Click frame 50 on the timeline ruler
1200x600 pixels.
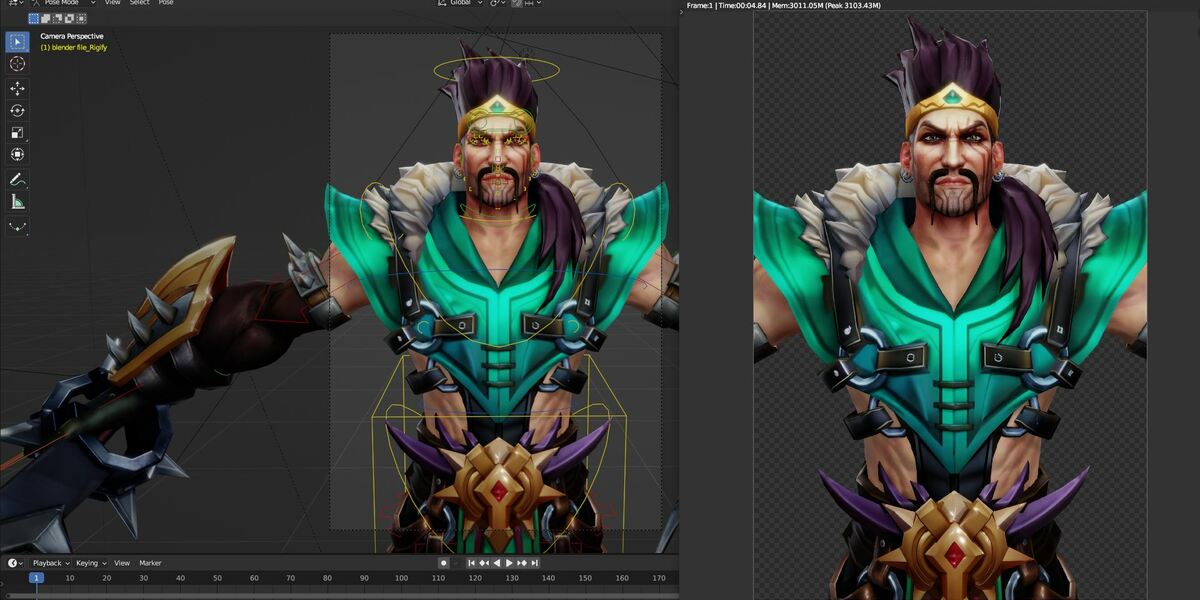217,578
